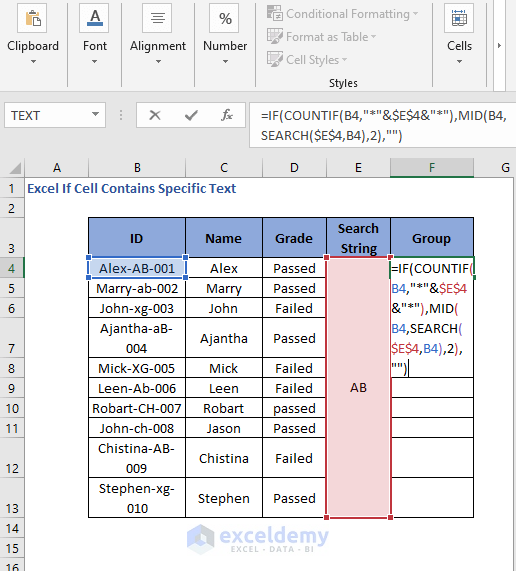The image size is (516, 571).
Task: Open the Font group
Action: point(95,35)
